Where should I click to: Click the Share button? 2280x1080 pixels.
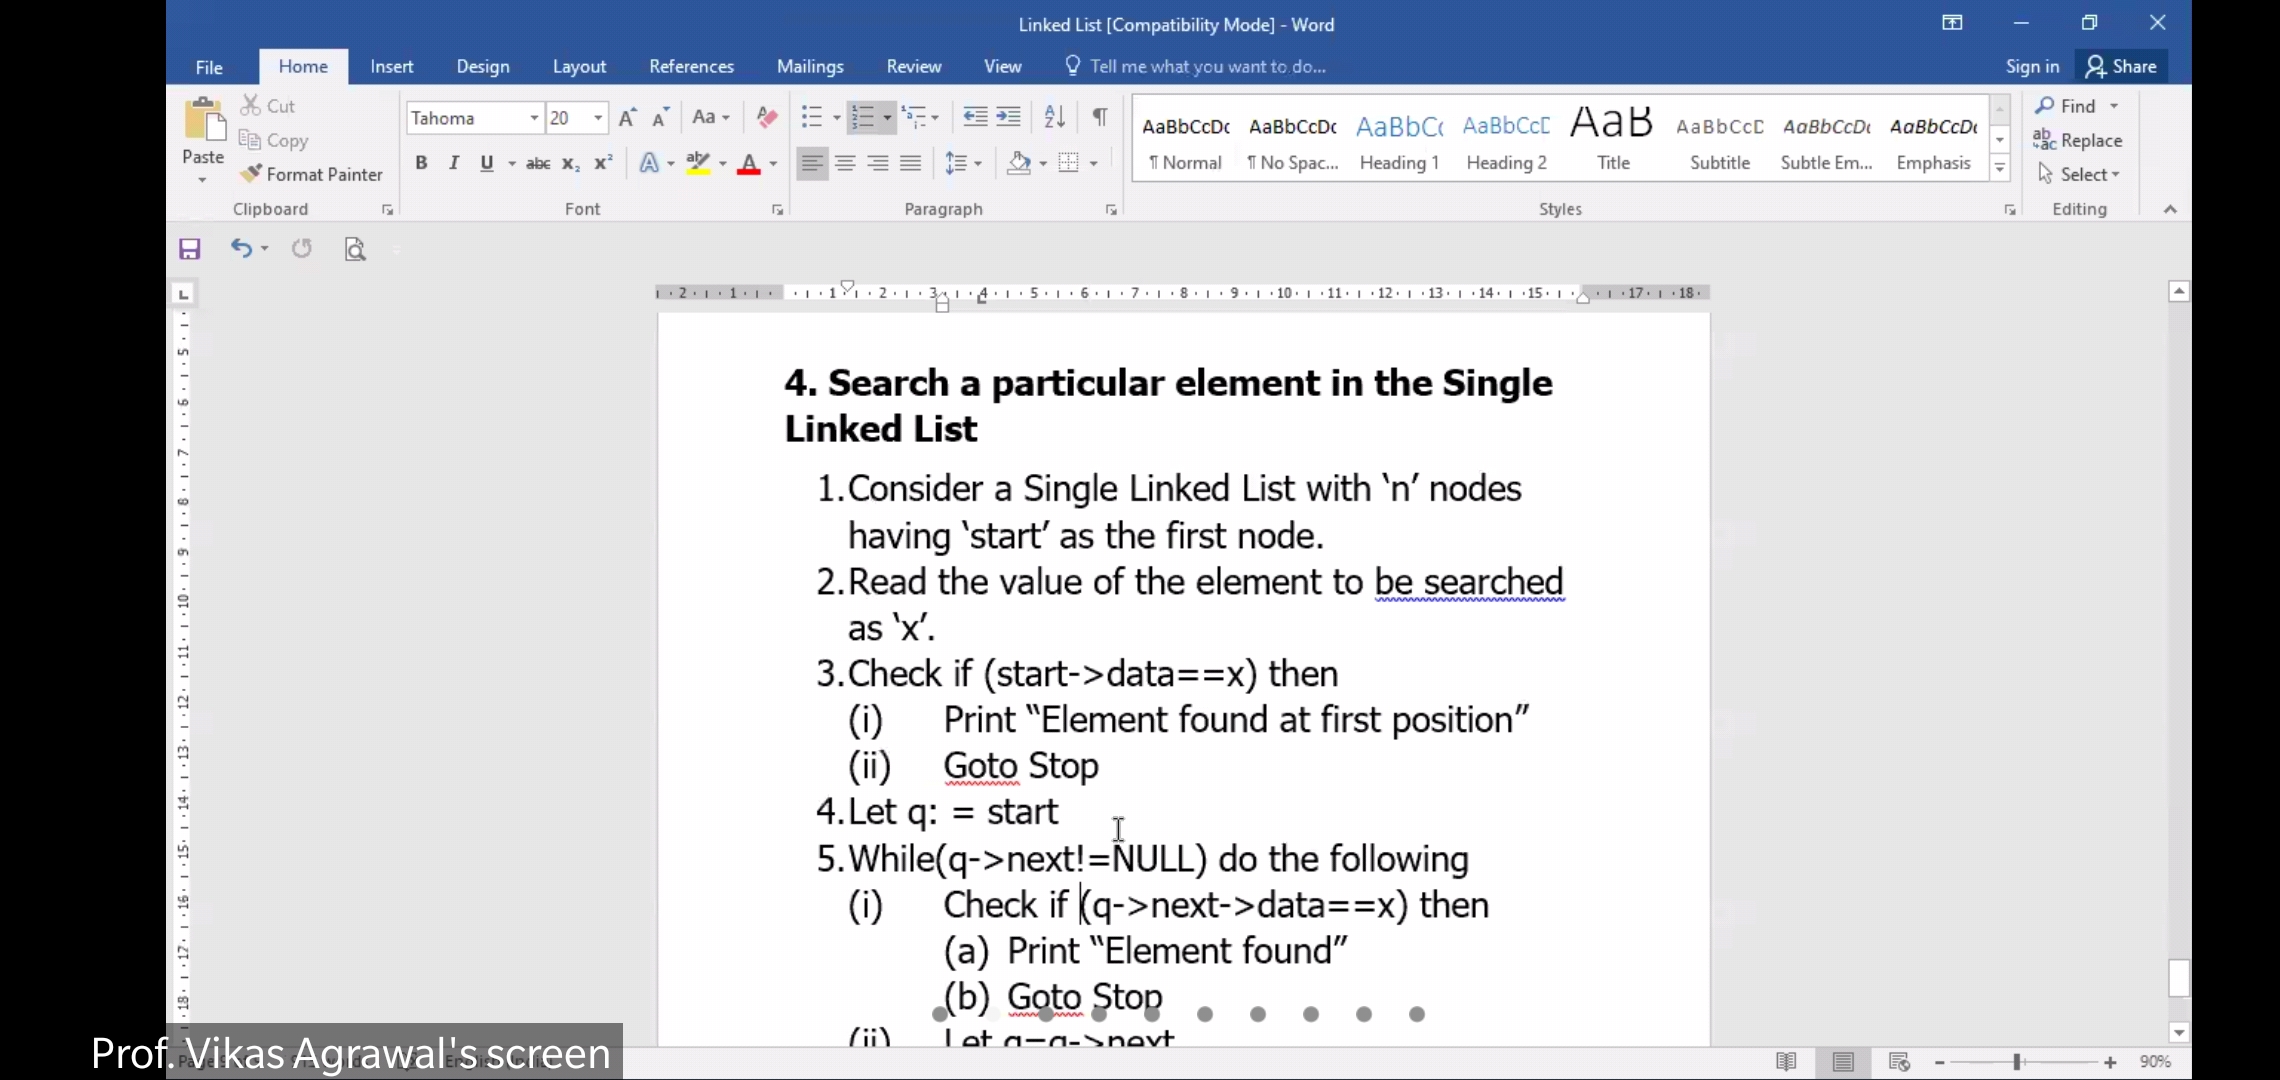point(2122,66)
